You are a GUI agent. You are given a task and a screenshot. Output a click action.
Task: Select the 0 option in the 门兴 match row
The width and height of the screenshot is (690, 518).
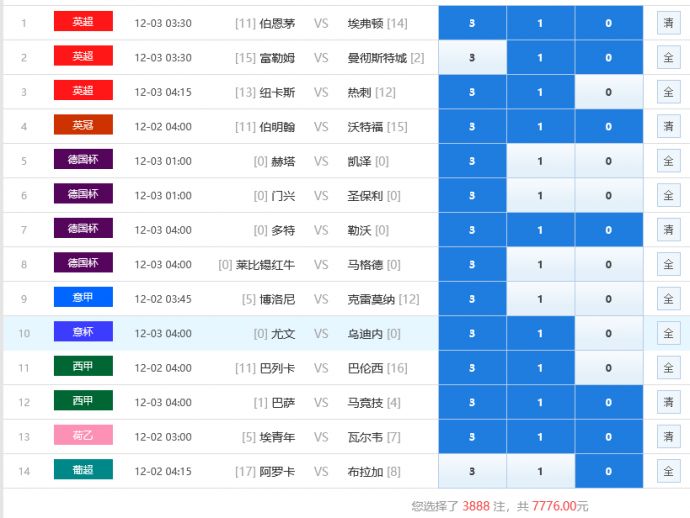click(608, 196)
